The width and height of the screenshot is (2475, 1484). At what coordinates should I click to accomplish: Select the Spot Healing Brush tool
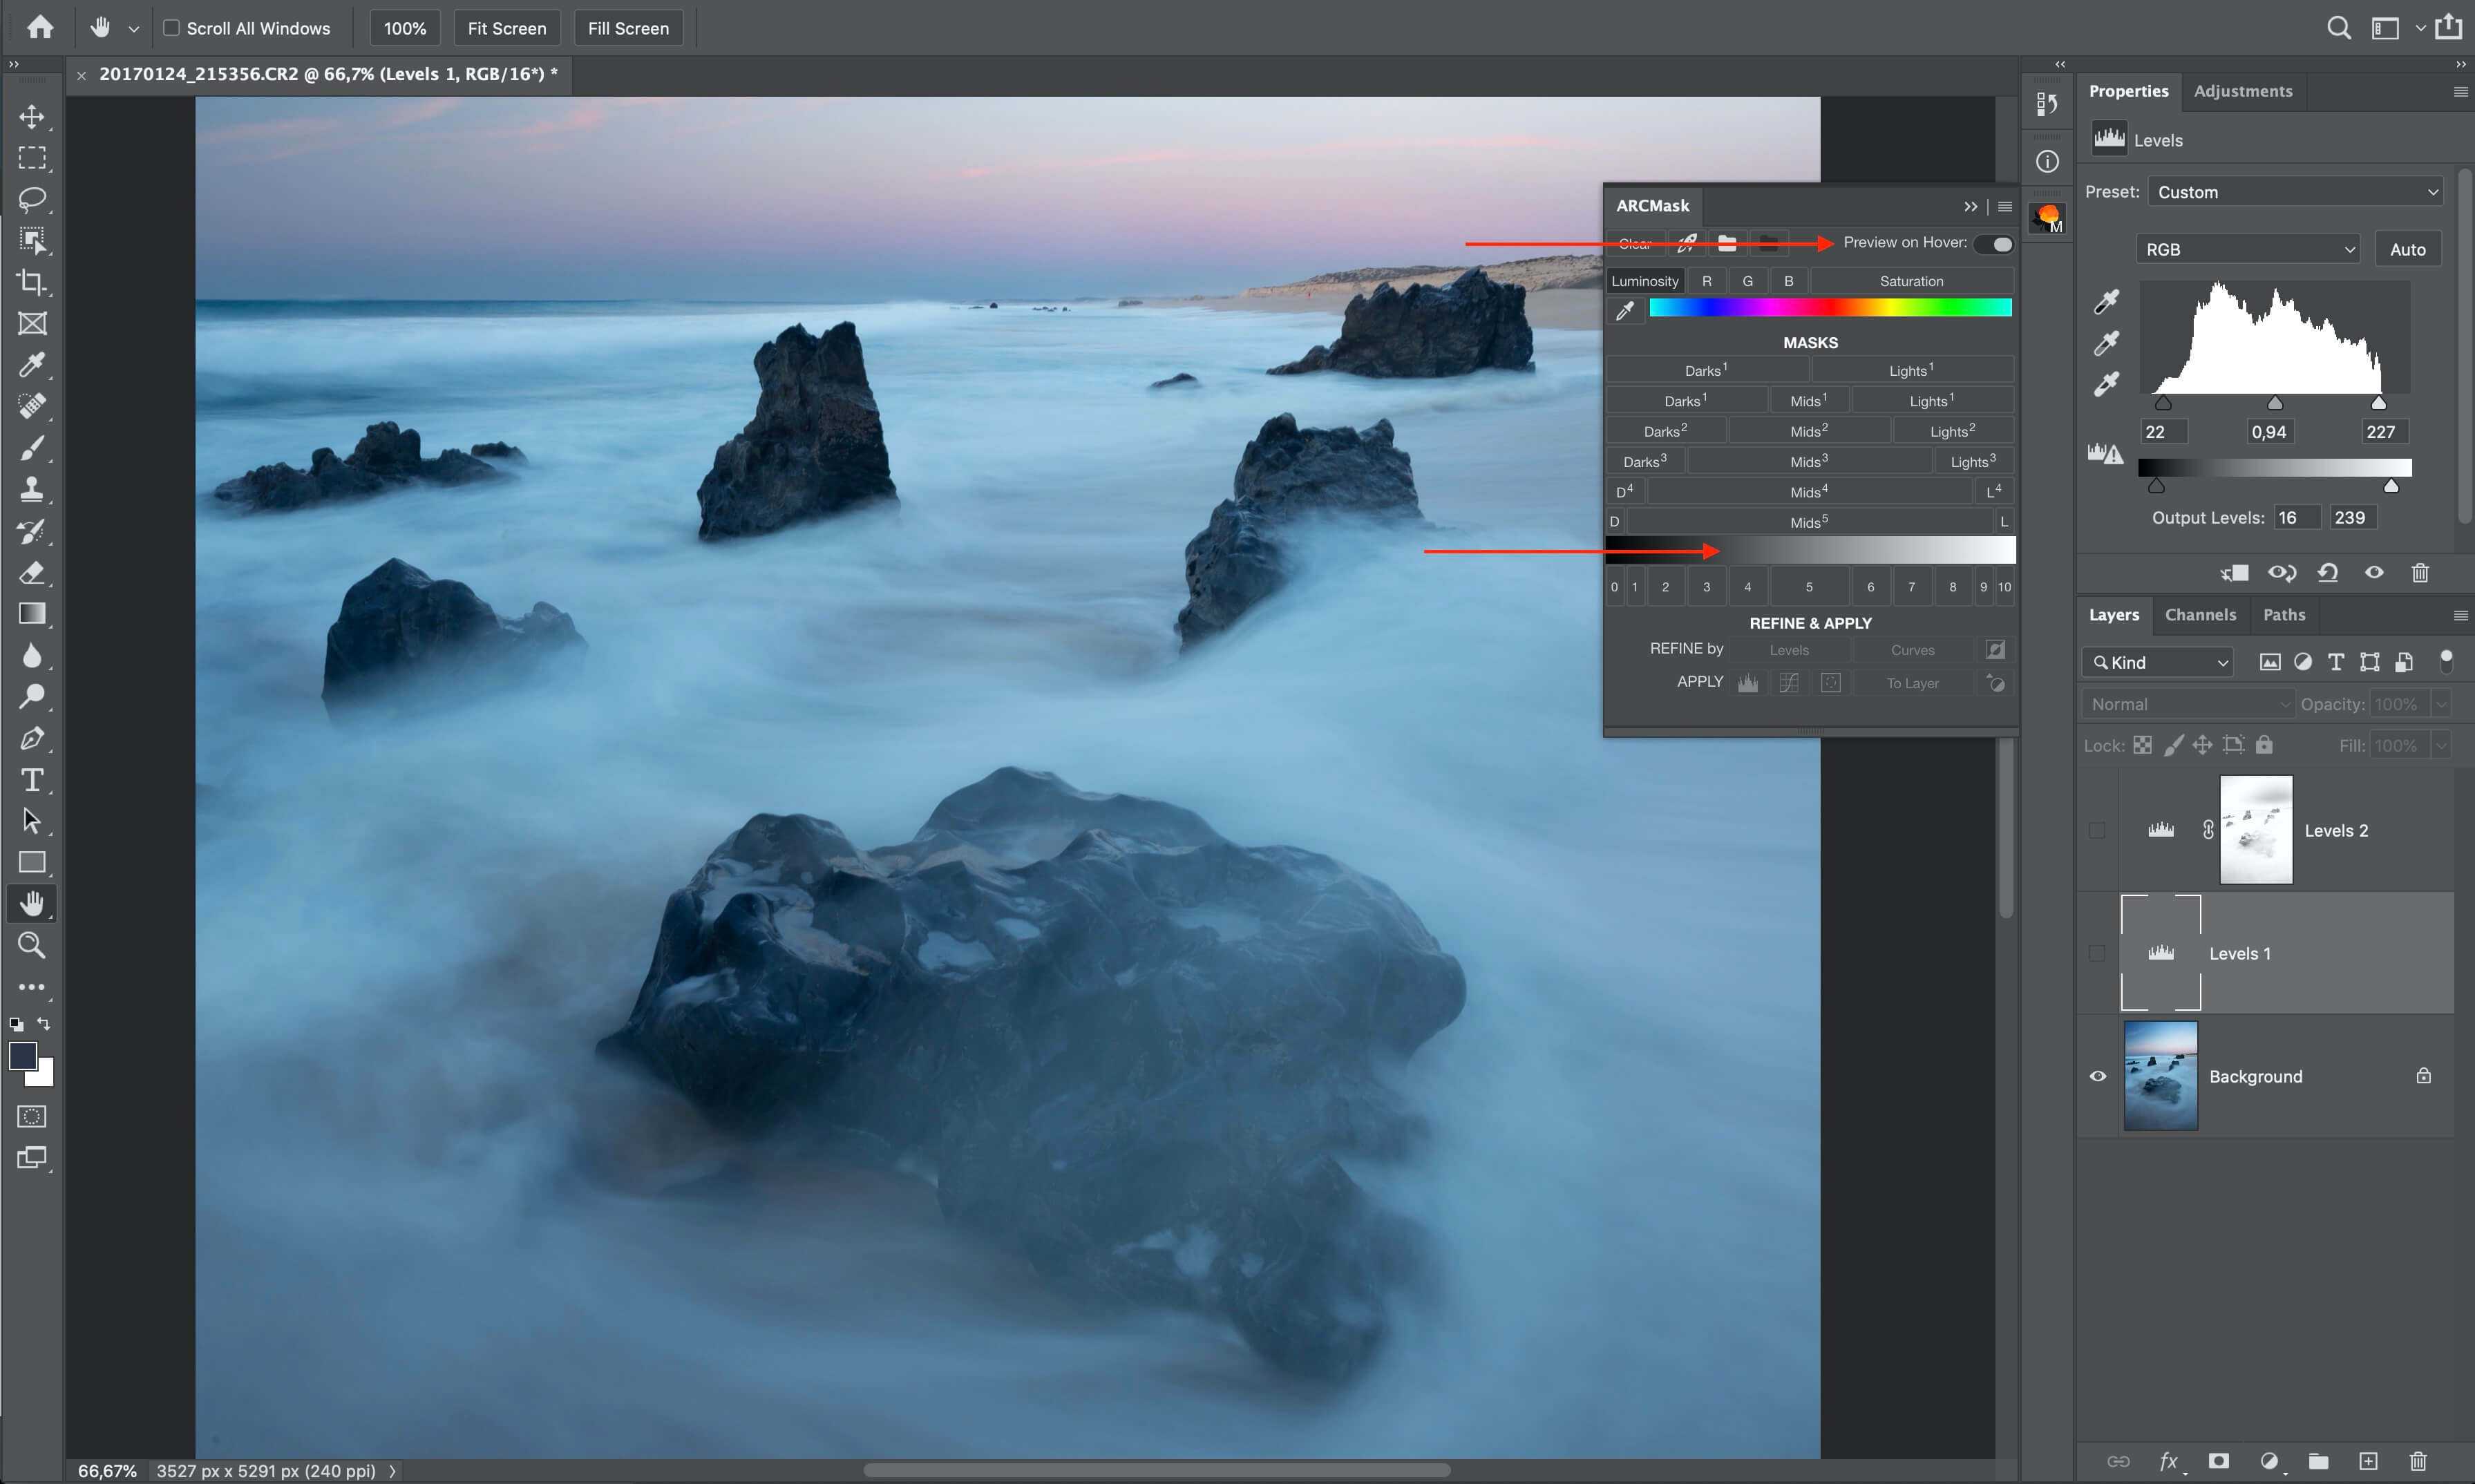point(32,406)
